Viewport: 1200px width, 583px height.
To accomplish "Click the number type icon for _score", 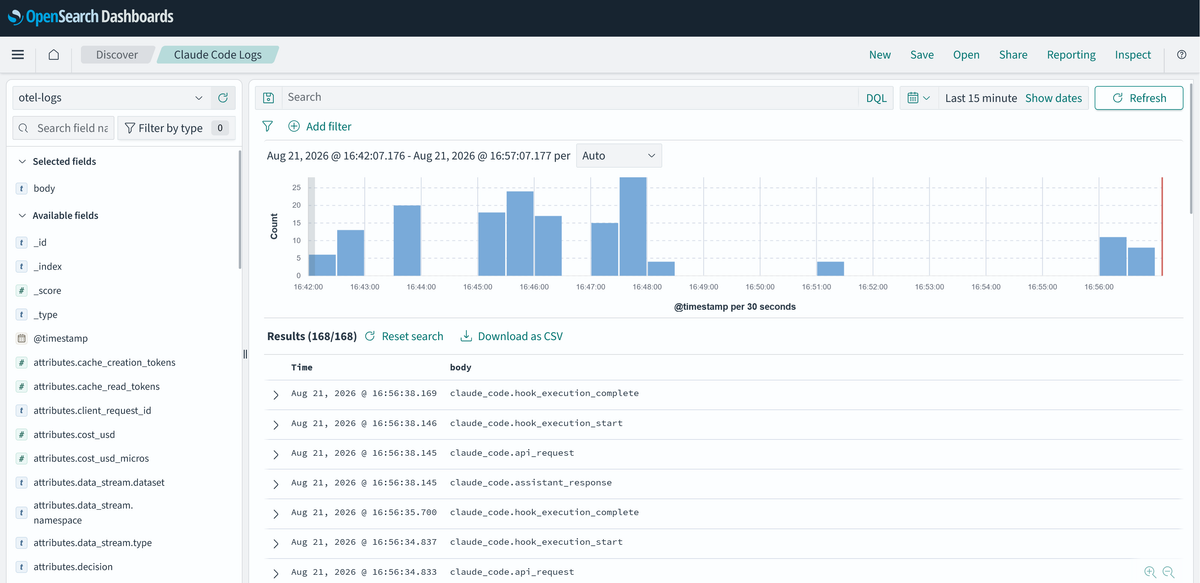I will [22, 291].
